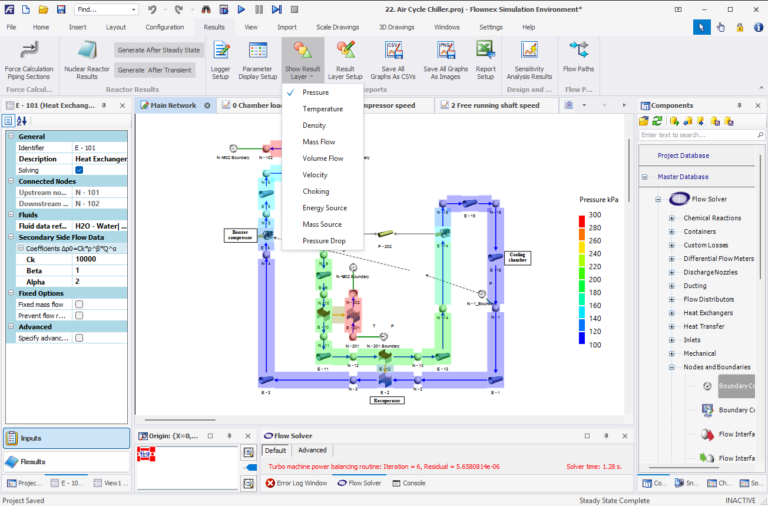Click the Inputs panel button

click(67, 438)
